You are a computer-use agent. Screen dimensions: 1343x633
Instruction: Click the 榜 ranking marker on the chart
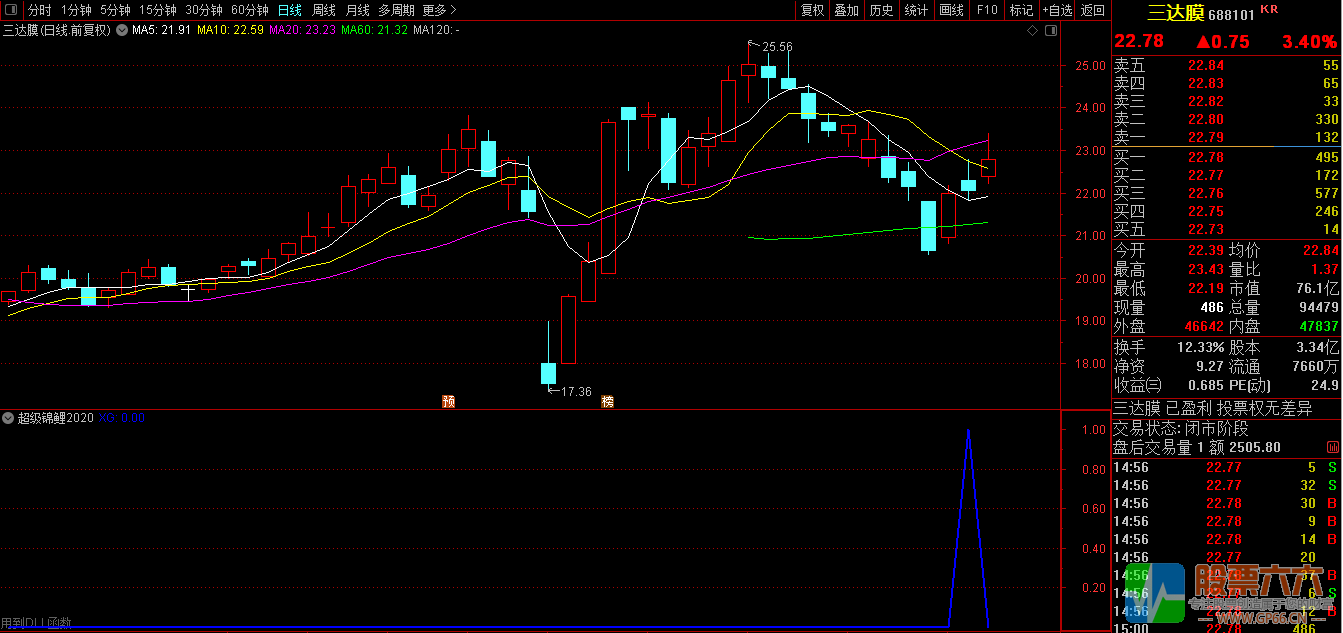click(607, 401)
